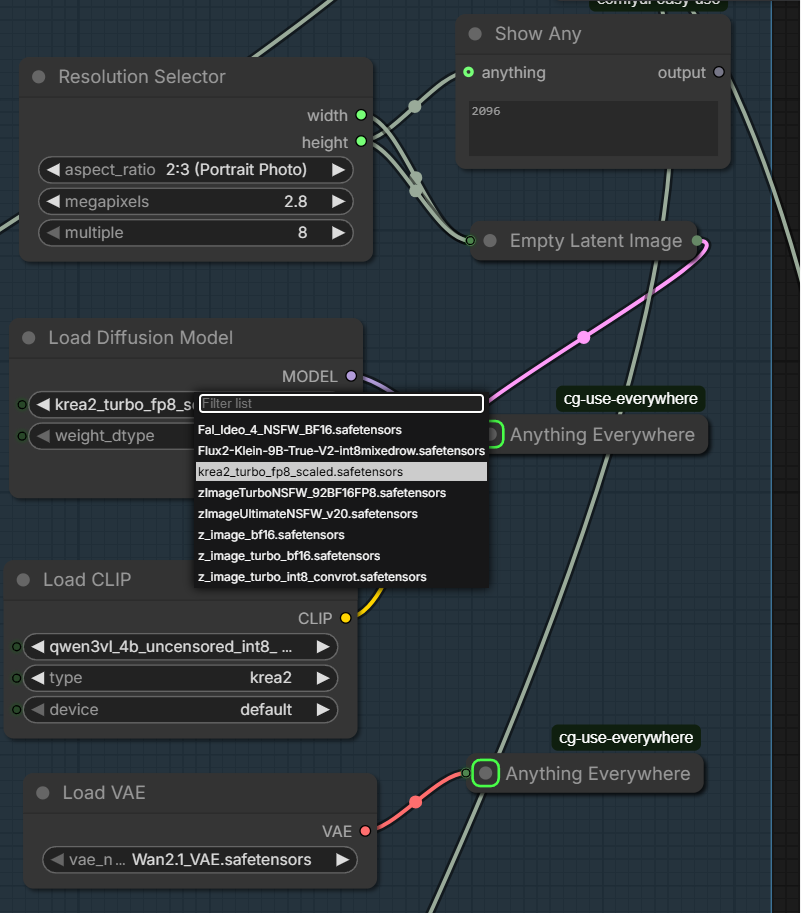
Task: Increase the multiple value
Action: pyautogui.click(x=338, y=232)
